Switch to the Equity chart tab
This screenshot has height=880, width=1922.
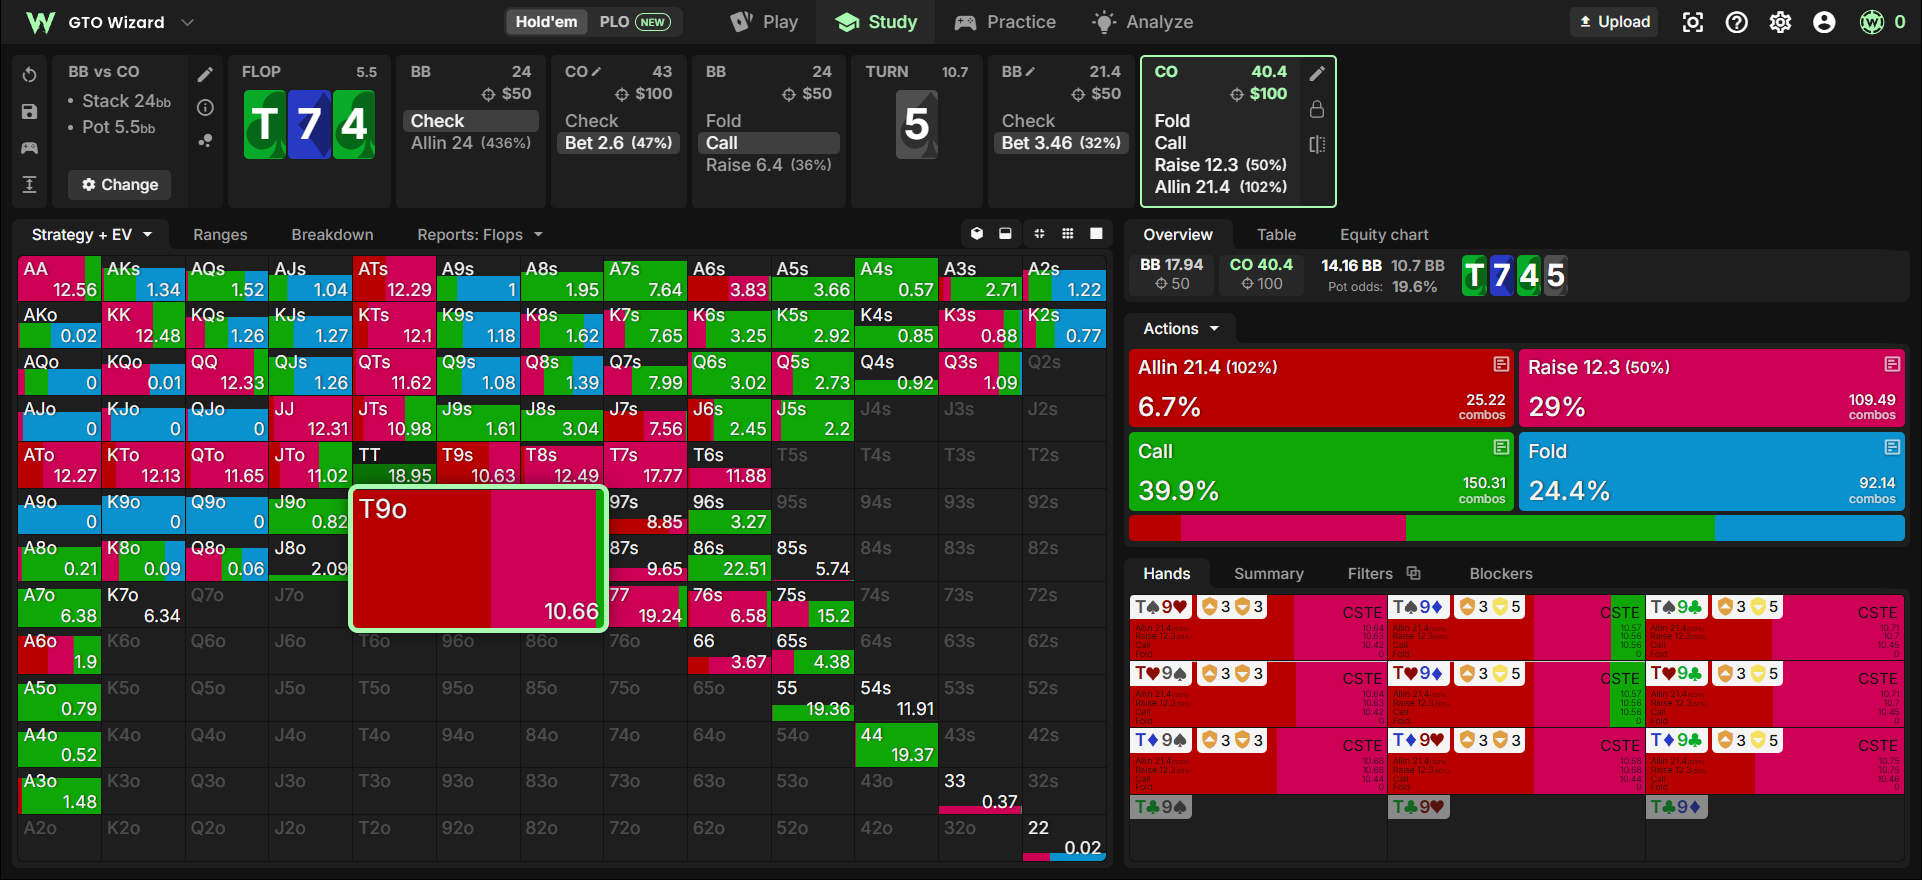[1384, 235]
